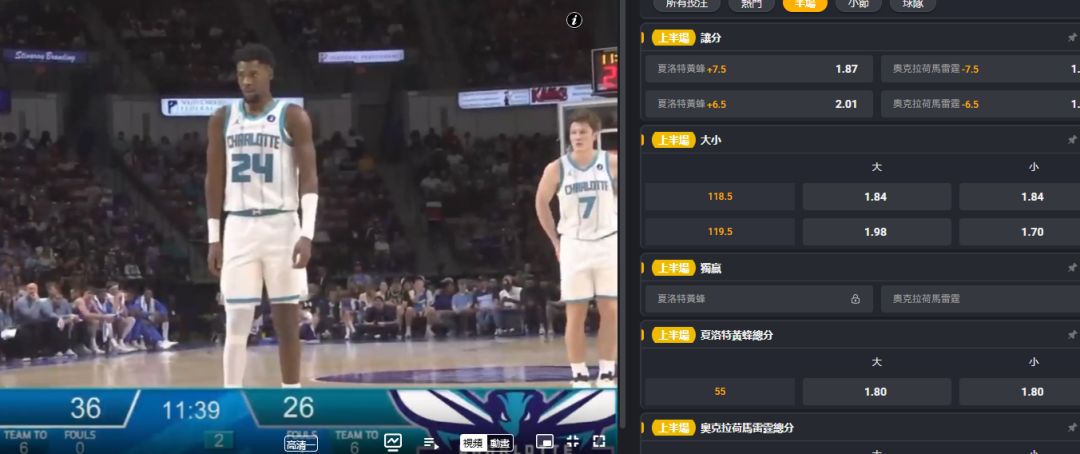Open the live stats chart icon
1080x454 pixels.
pyautogui.click(x=393, y=441)
